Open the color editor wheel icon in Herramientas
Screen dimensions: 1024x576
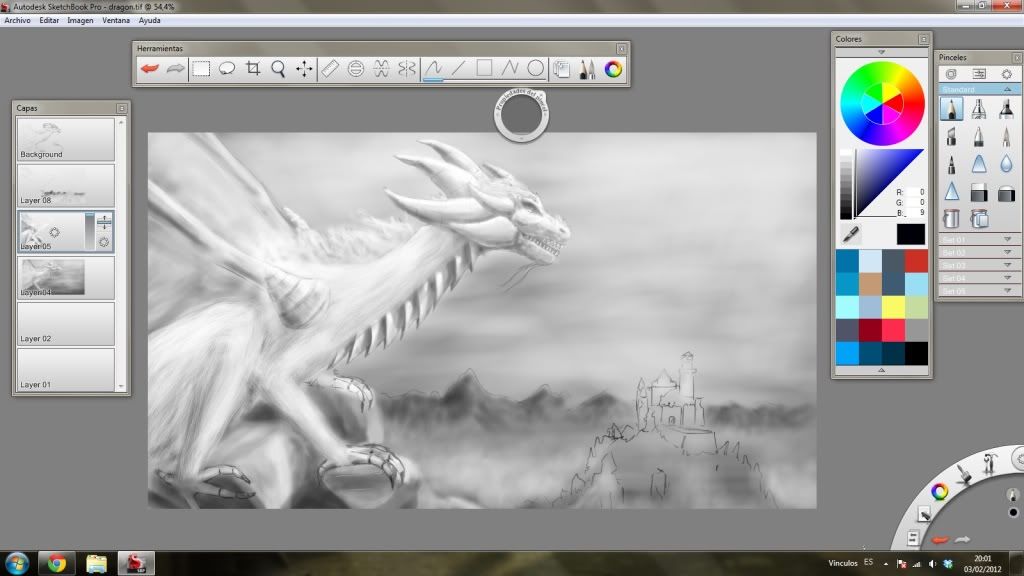pyautogui.click(x=613, y=69)
